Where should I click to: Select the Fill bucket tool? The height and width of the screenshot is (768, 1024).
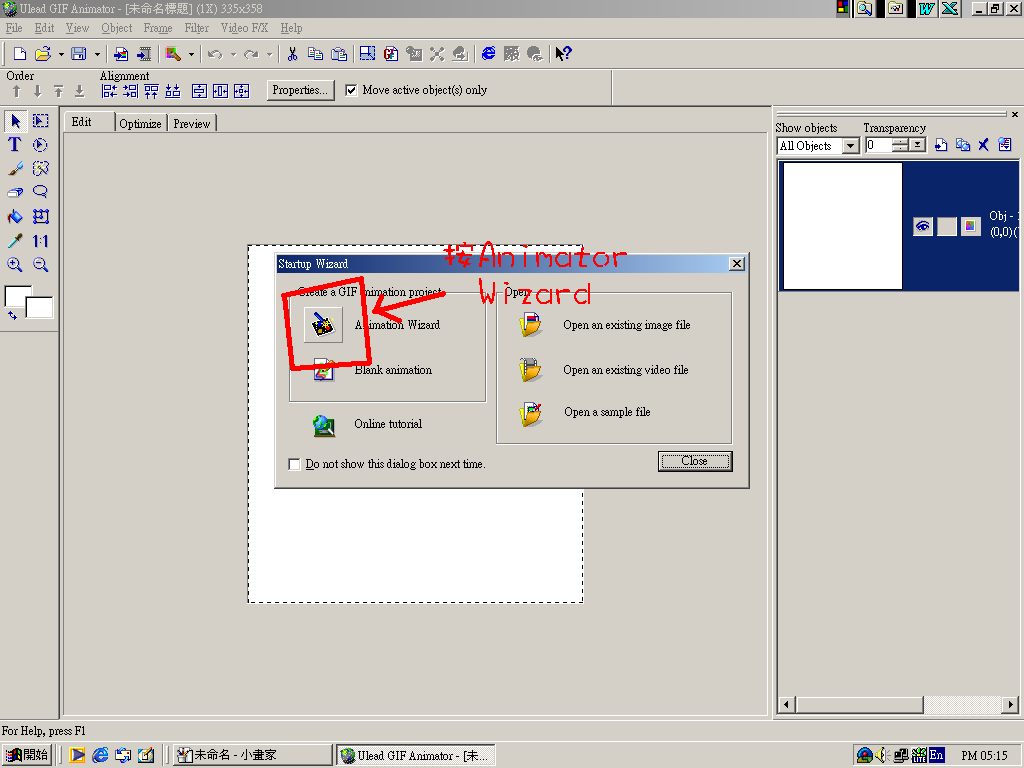click(15, 217)
